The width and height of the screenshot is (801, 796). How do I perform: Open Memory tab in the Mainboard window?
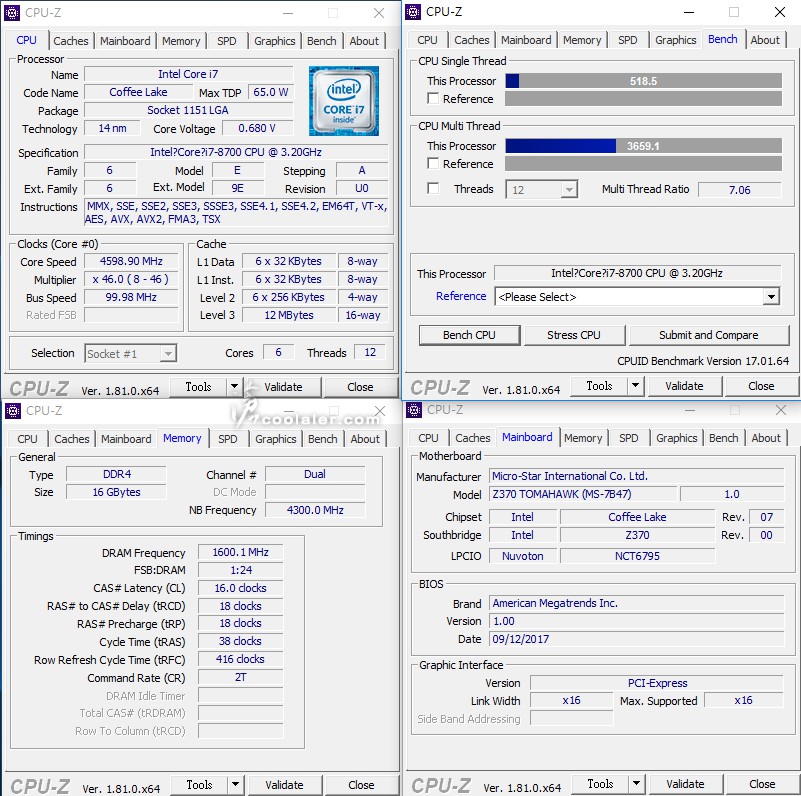(x=583, y=438)
